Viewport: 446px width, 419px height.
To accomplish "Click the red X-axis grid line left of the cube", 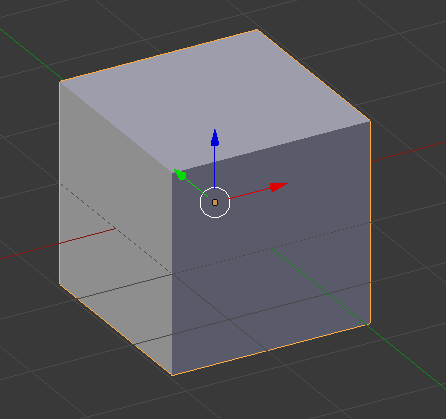I will tap(30, 251).
